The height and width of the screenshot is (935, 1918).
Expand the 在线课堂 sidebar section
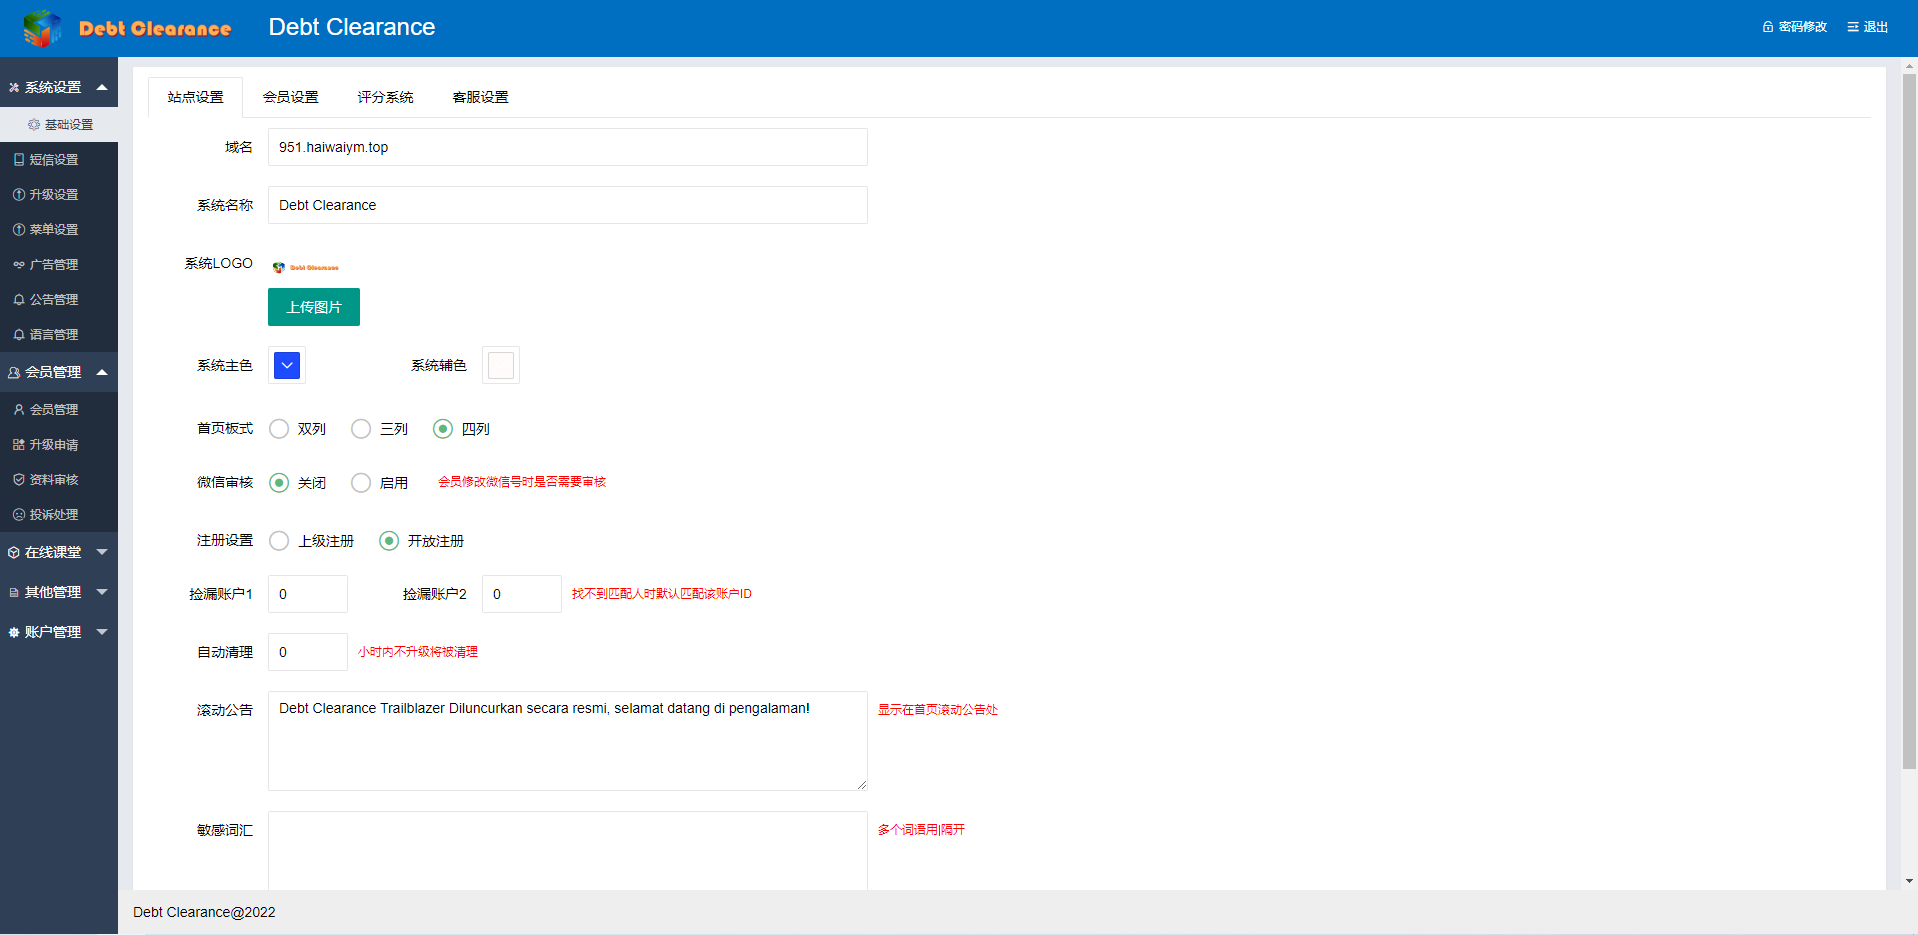pyautogui.click(x=58, y=552)
